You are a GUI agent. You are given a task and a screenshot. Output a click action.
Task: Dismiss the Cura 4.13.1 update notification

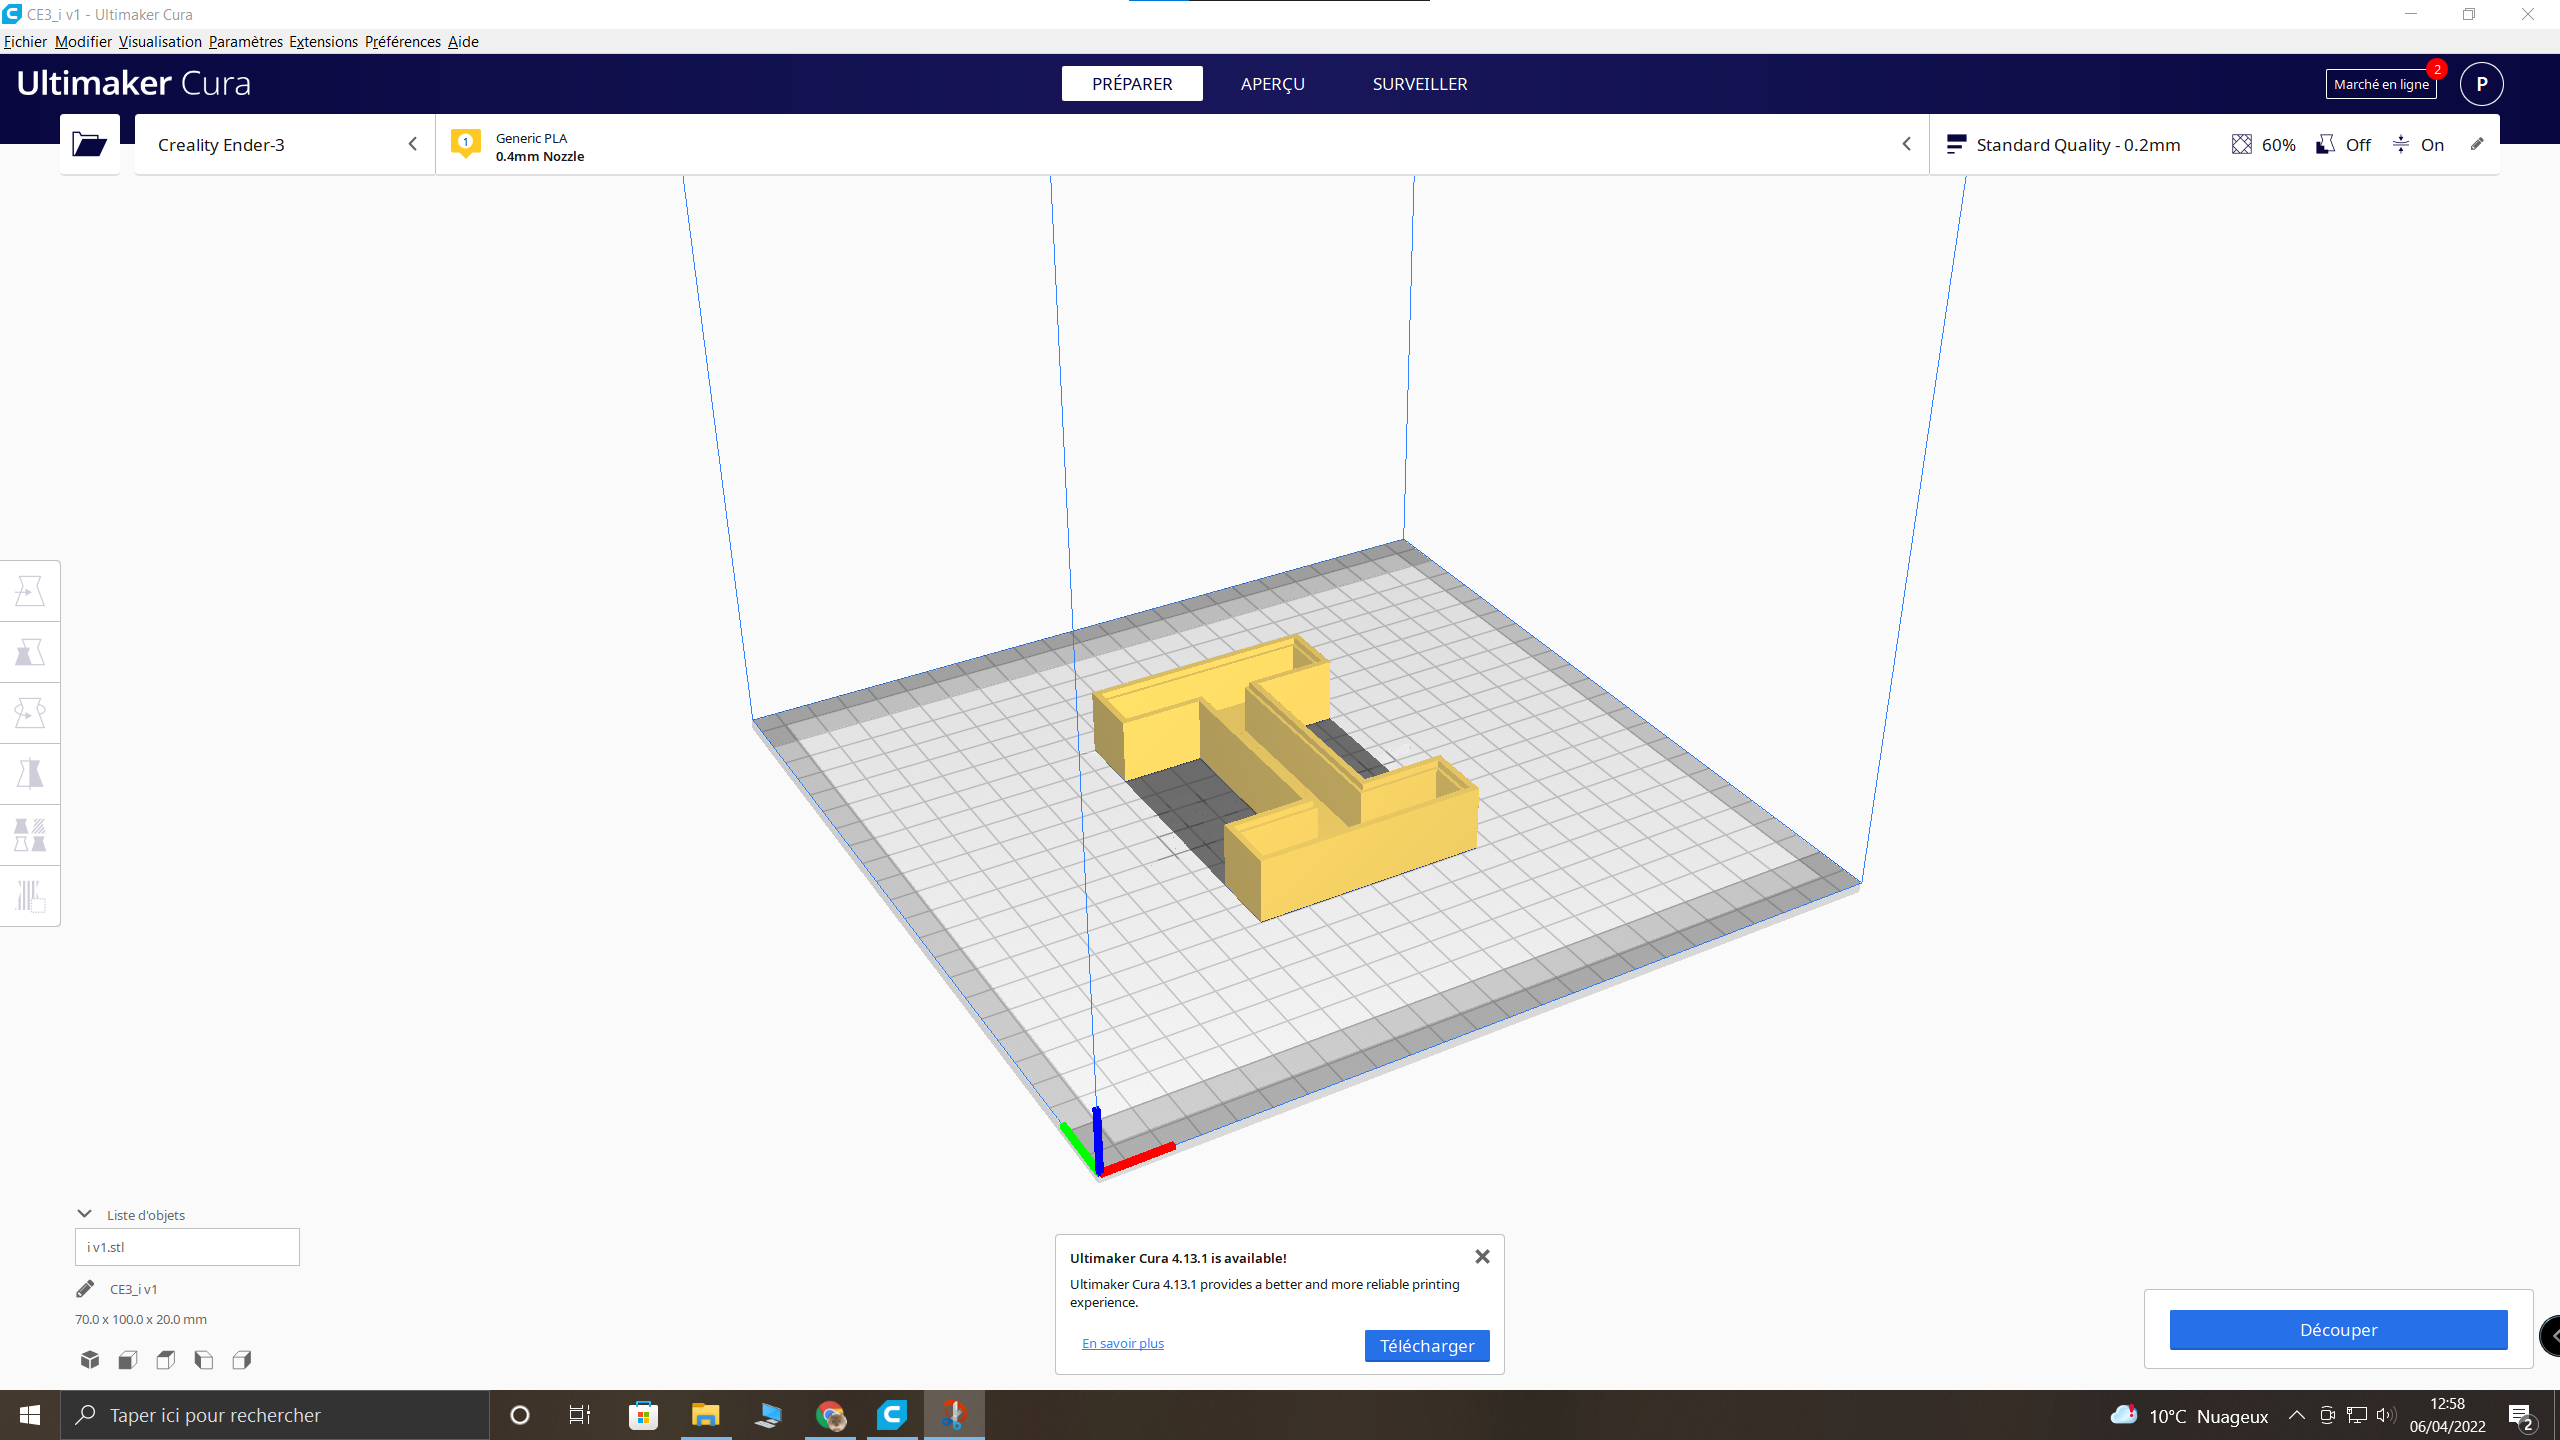coord(1482,1257)
